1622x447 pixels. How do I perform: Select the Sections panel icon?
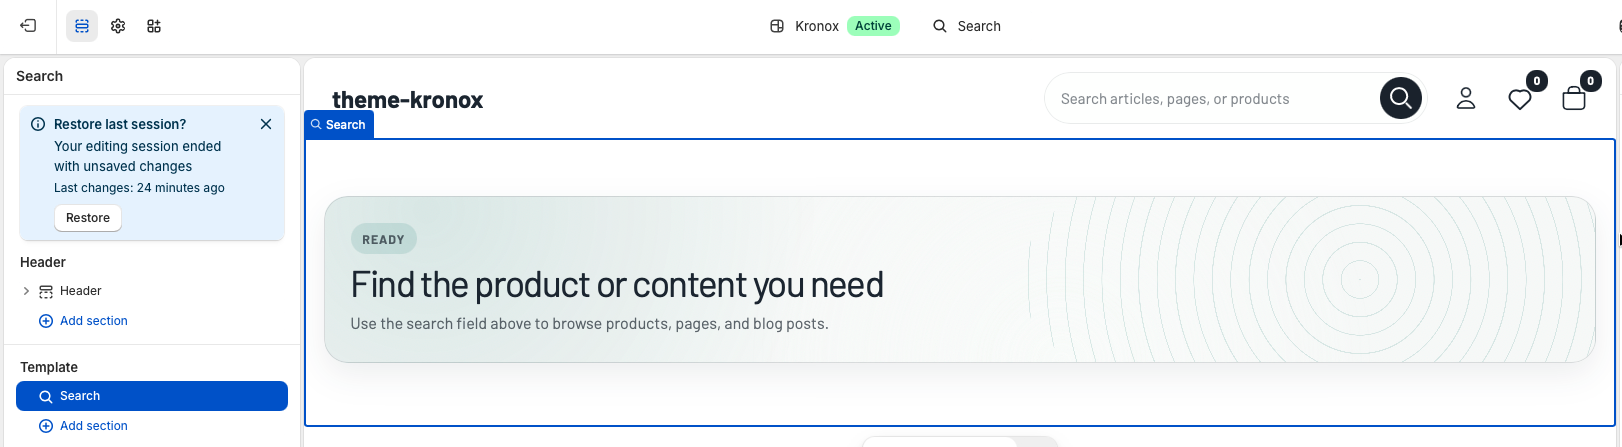(82, 26)
